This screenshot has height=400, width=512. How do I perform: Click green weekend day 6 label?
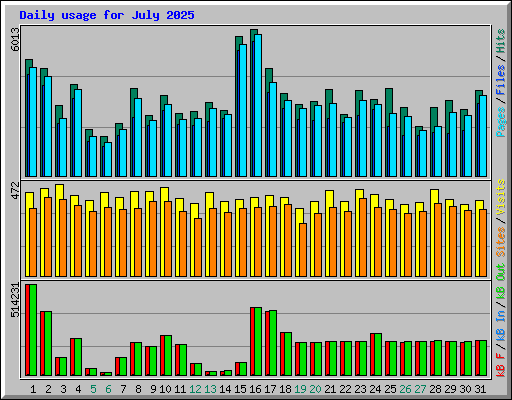click(108, 389)
